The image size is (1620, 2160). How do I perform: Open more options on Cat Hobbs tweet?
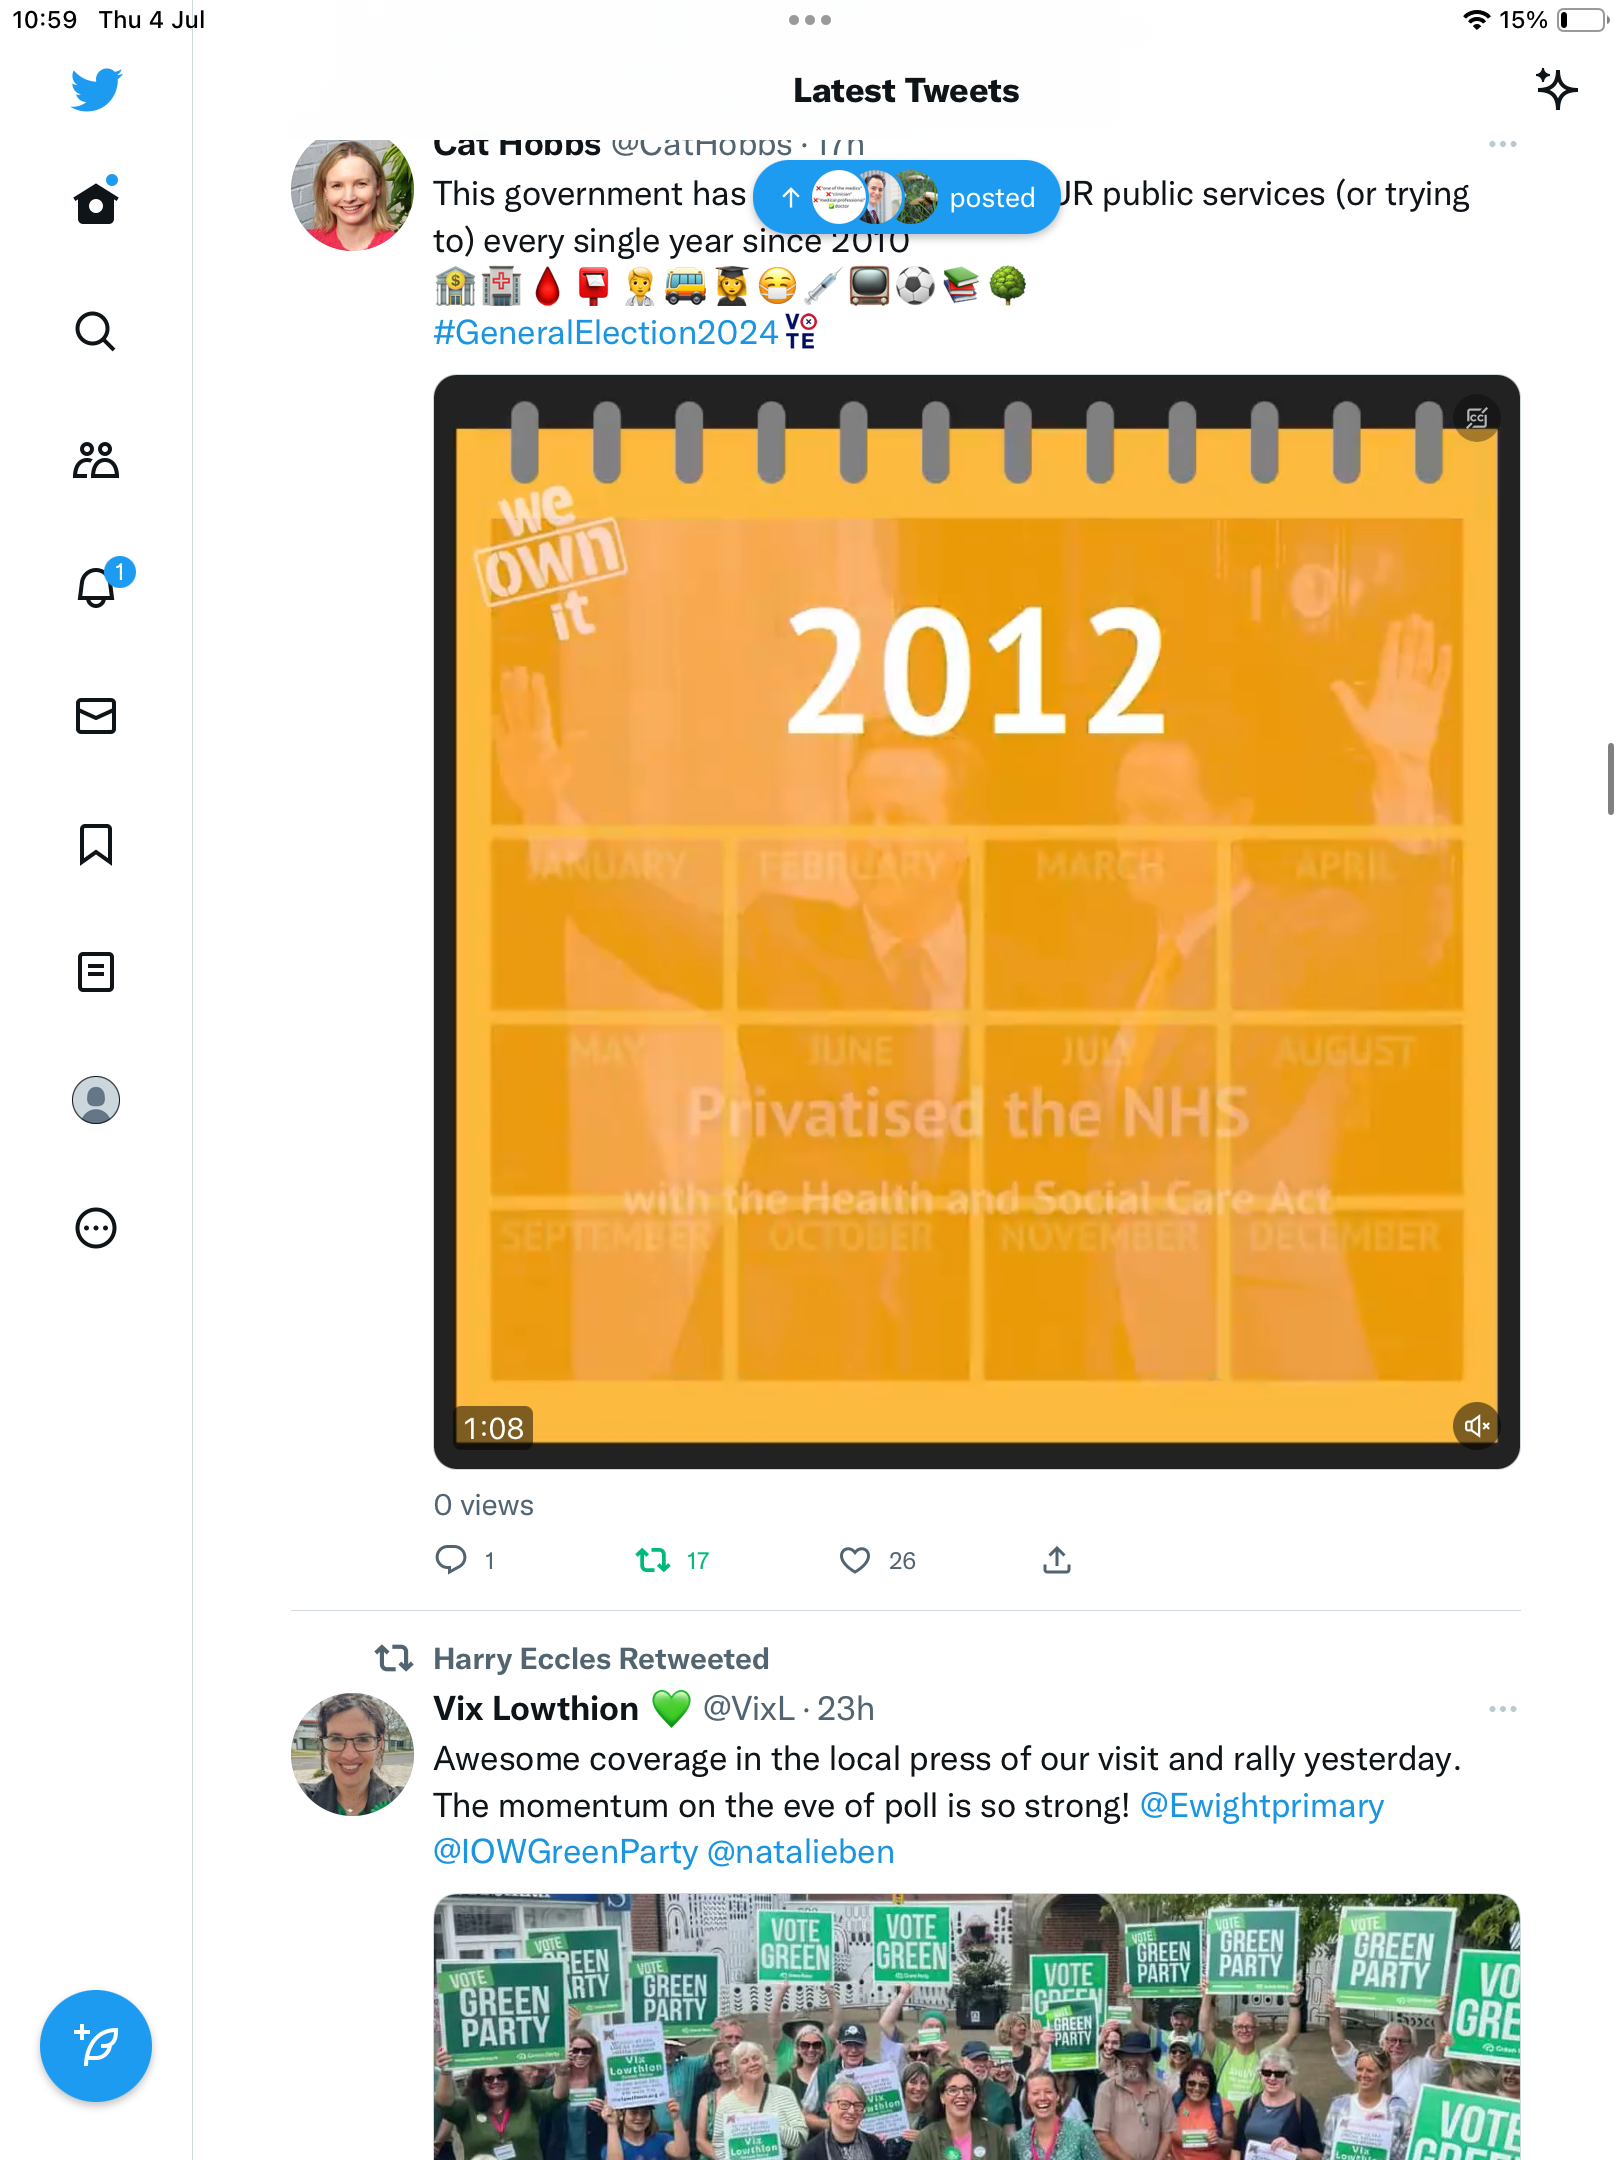click(1502, 145)
